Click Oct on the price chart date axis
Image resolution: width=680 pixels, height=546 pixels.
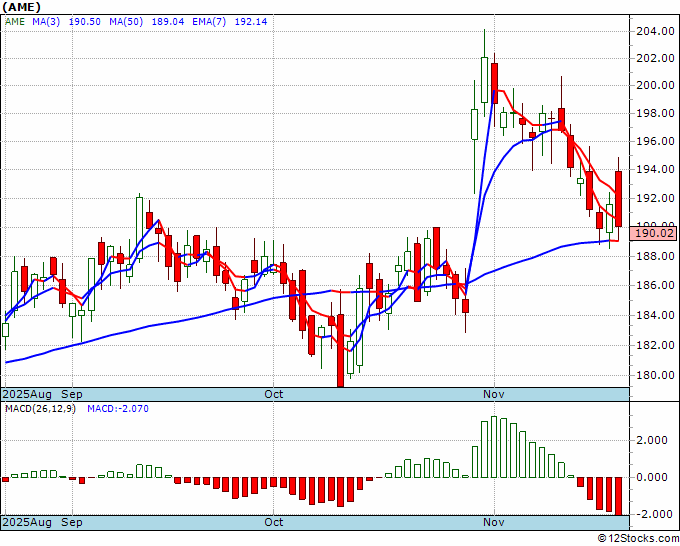point(274,394)
